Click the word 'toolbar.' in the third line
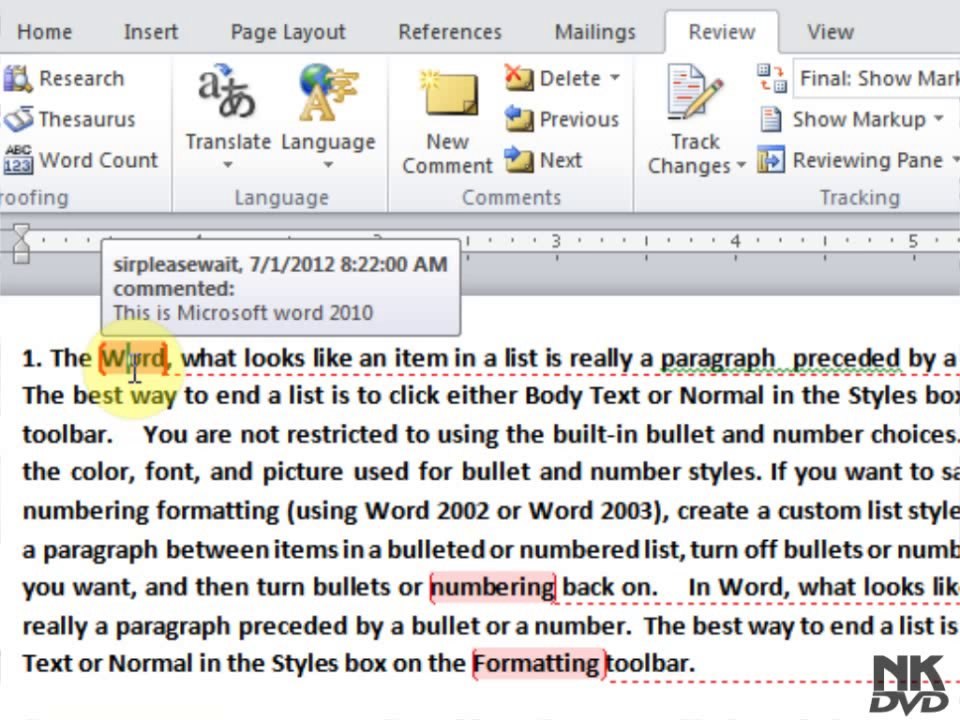The height and width of the screenshot is (720, 960). click(x=68, y=434)
